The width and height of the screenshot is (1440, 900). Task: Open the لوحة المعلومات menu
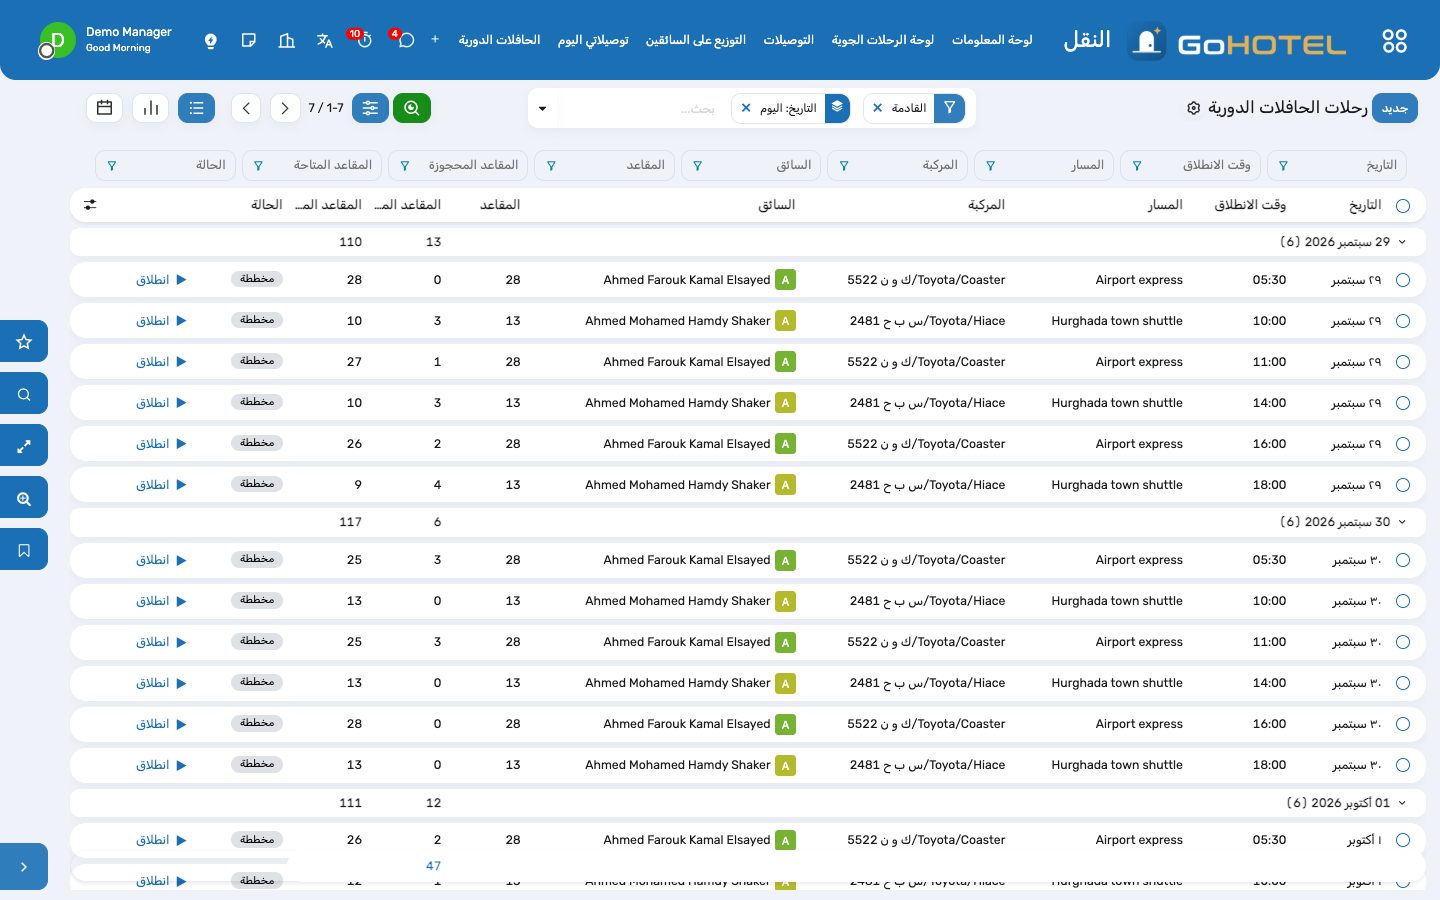click(992, 40)
